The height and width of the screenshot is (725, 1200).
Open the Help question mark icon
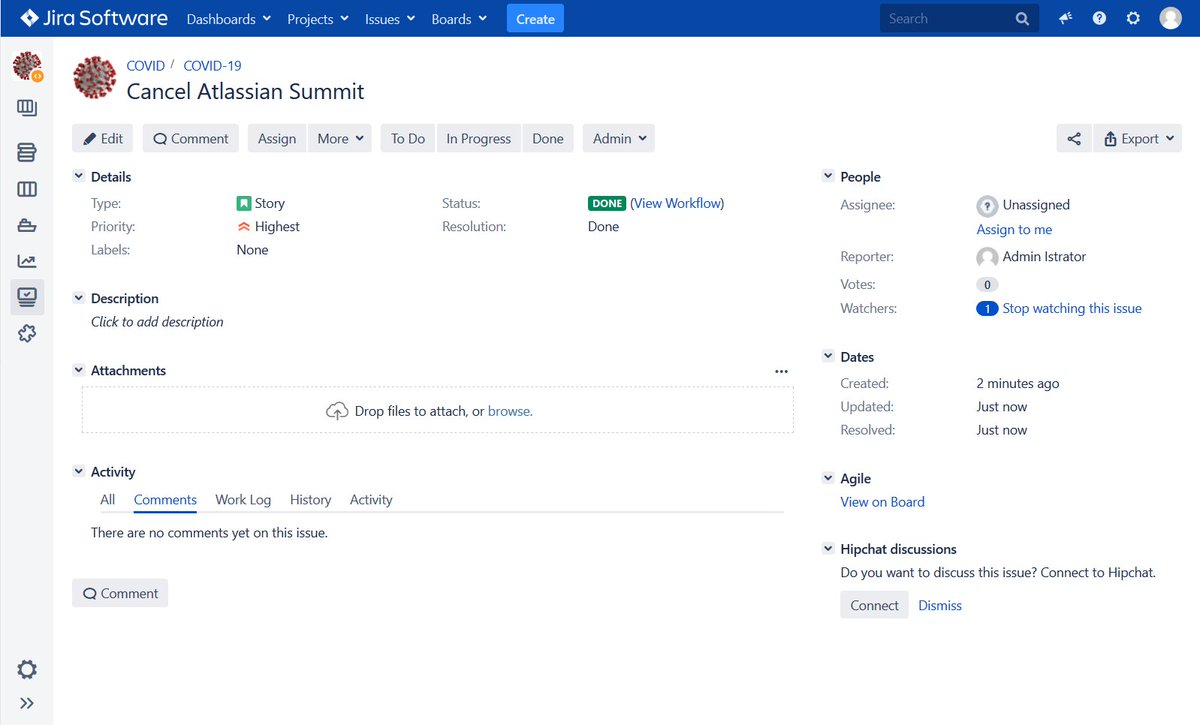click(1099, 18)
